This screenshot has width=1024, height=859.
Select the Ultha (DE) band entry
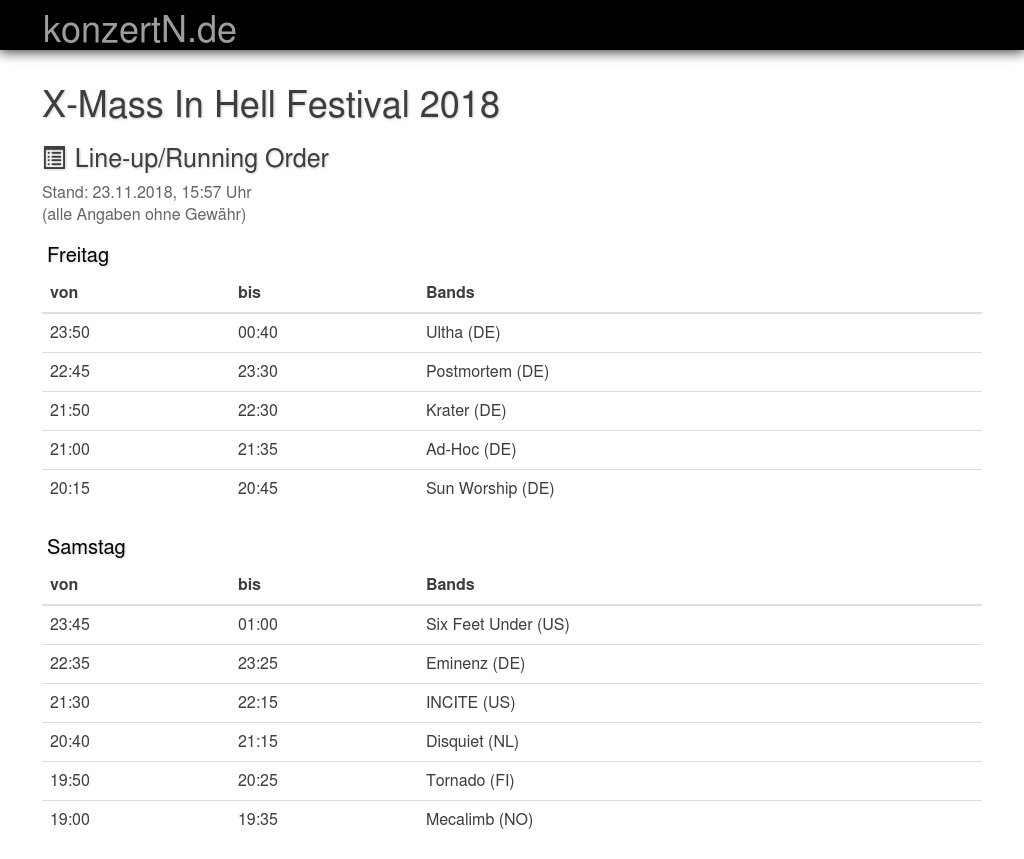point(462,333)
